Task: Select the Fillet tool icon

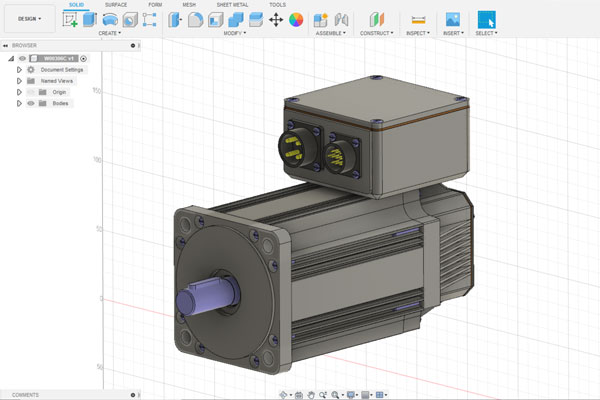Action: [195, 20]
